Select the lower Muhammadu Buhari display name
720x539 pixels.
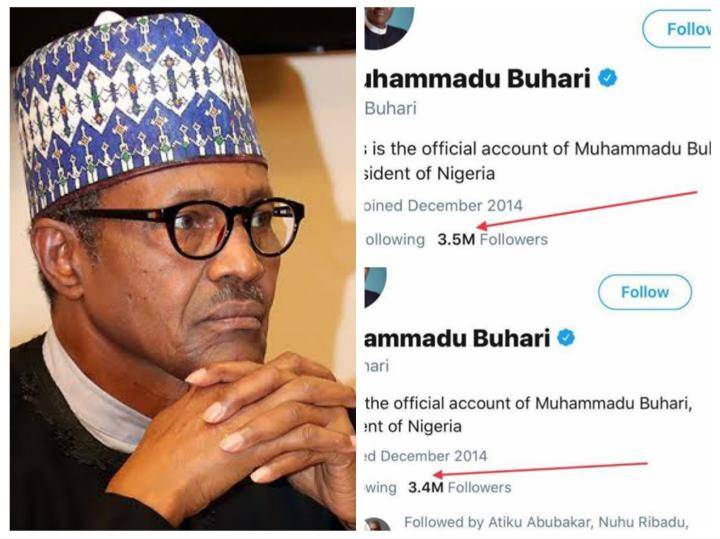(457, 338)
